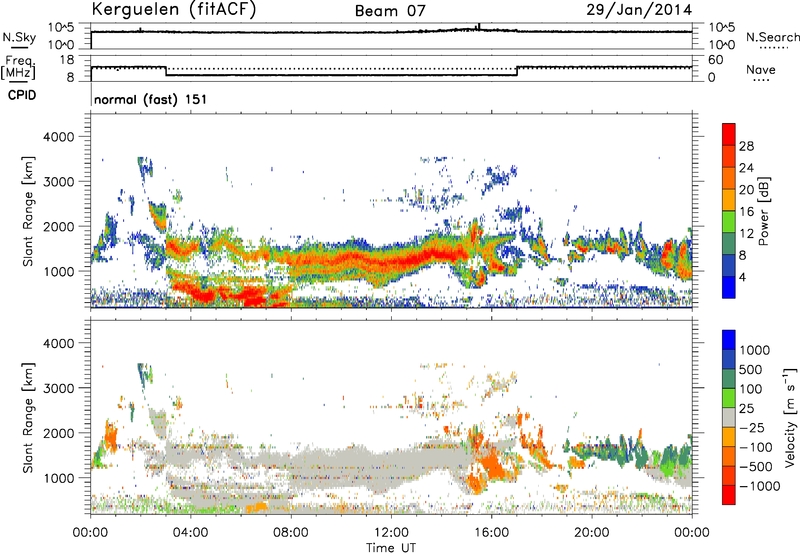Click the '16:00' time tick label
The image size is (800, 554).
point(491,533)
